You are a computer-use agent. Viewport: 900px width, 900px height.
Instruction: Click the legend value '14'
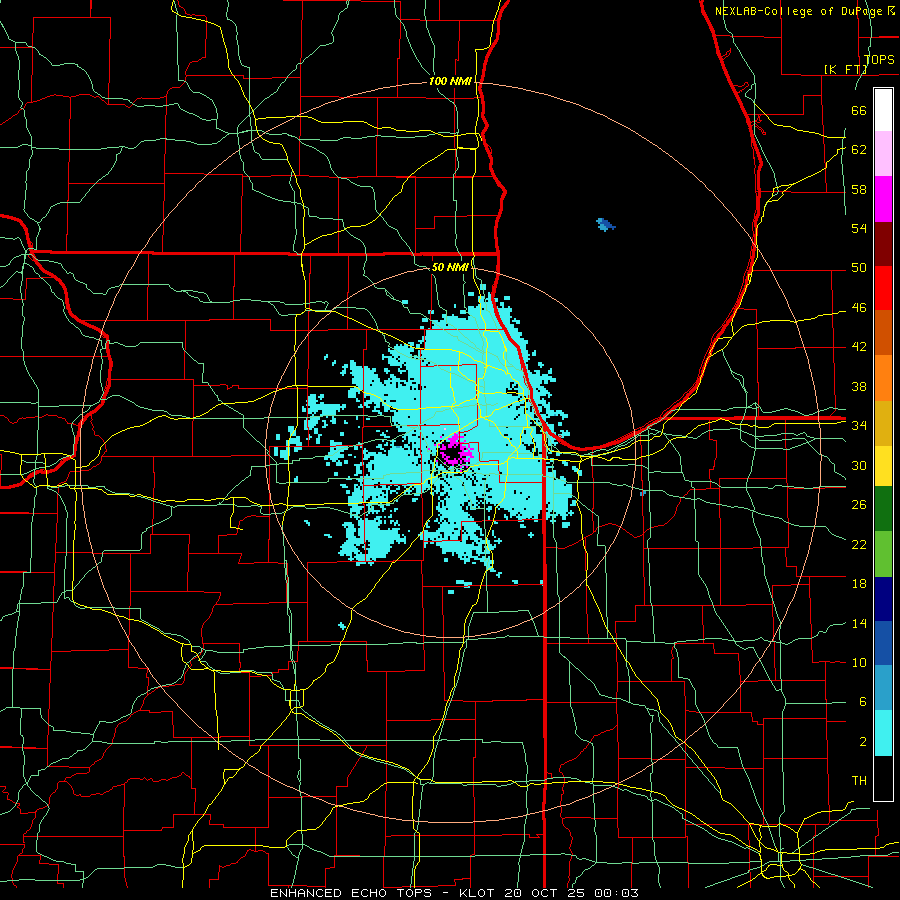tap(859, 623)
